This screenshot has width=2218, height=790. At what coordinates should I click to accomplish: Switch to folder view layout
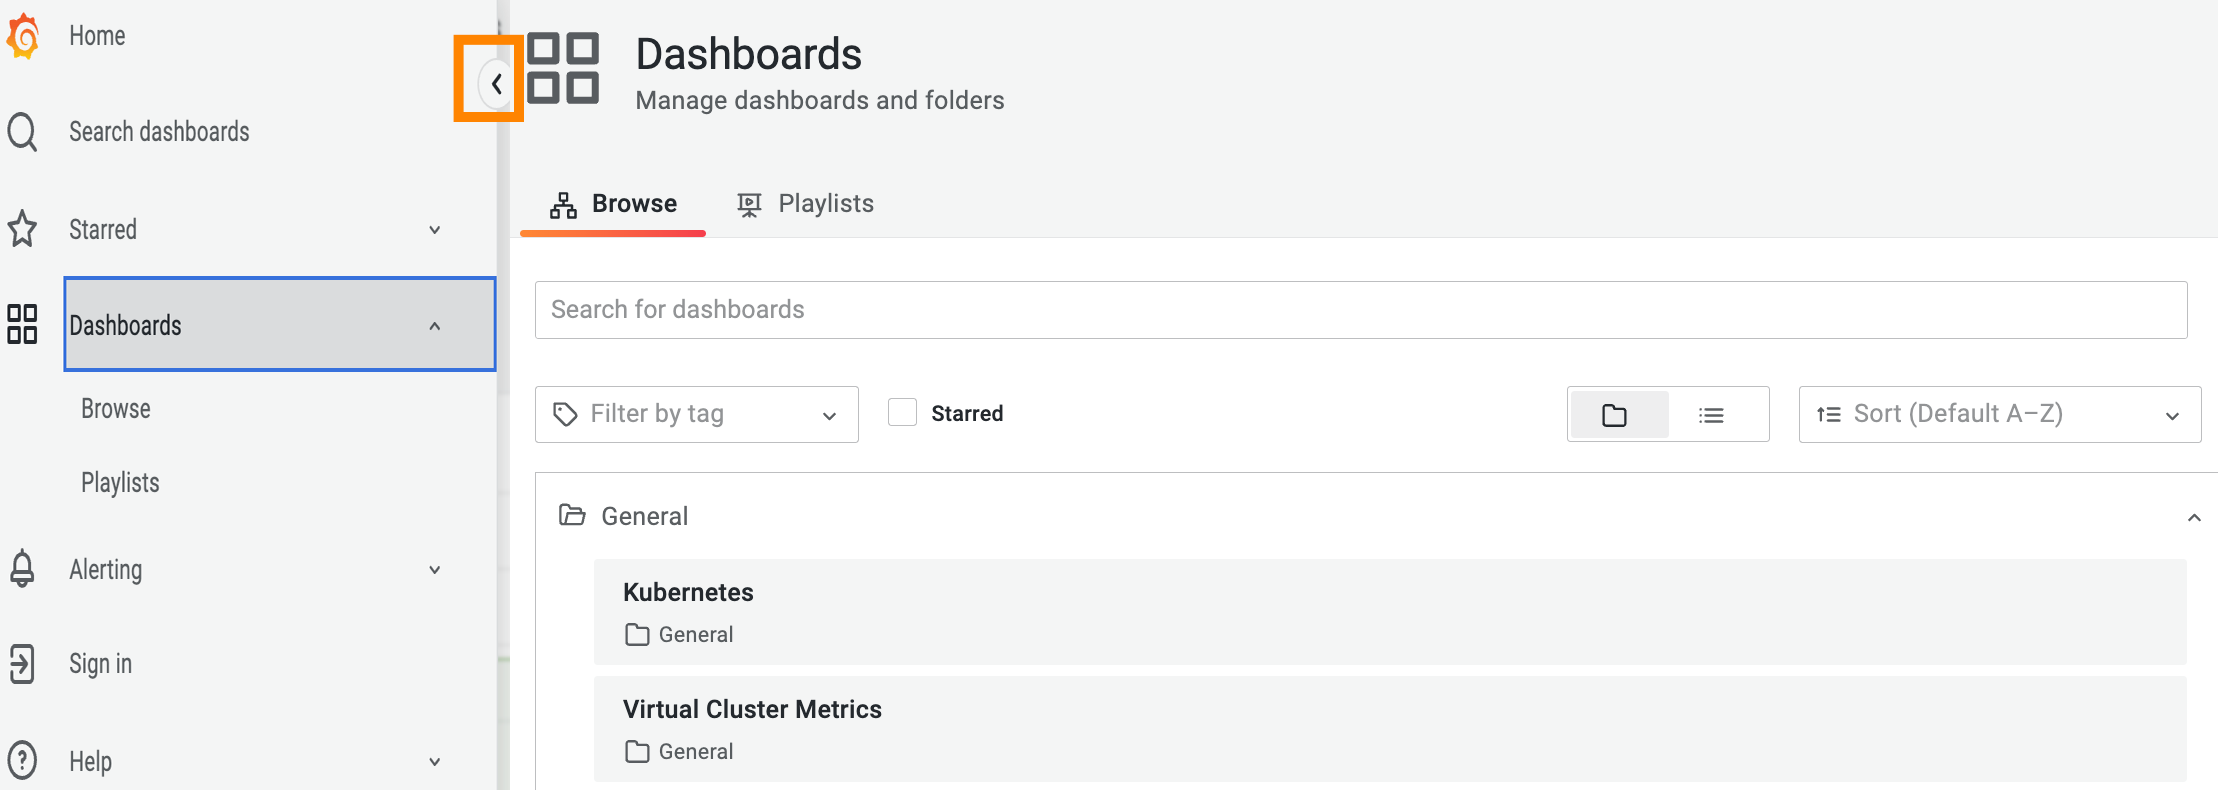point(1615,415)
